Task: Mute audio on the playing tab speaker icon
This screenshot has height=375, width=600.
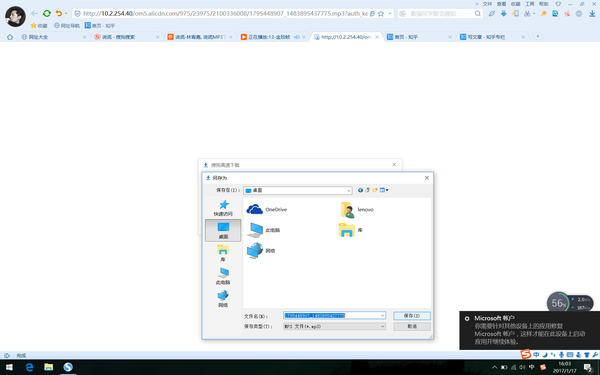Action: pyautogui.click(x=297, y=37)
